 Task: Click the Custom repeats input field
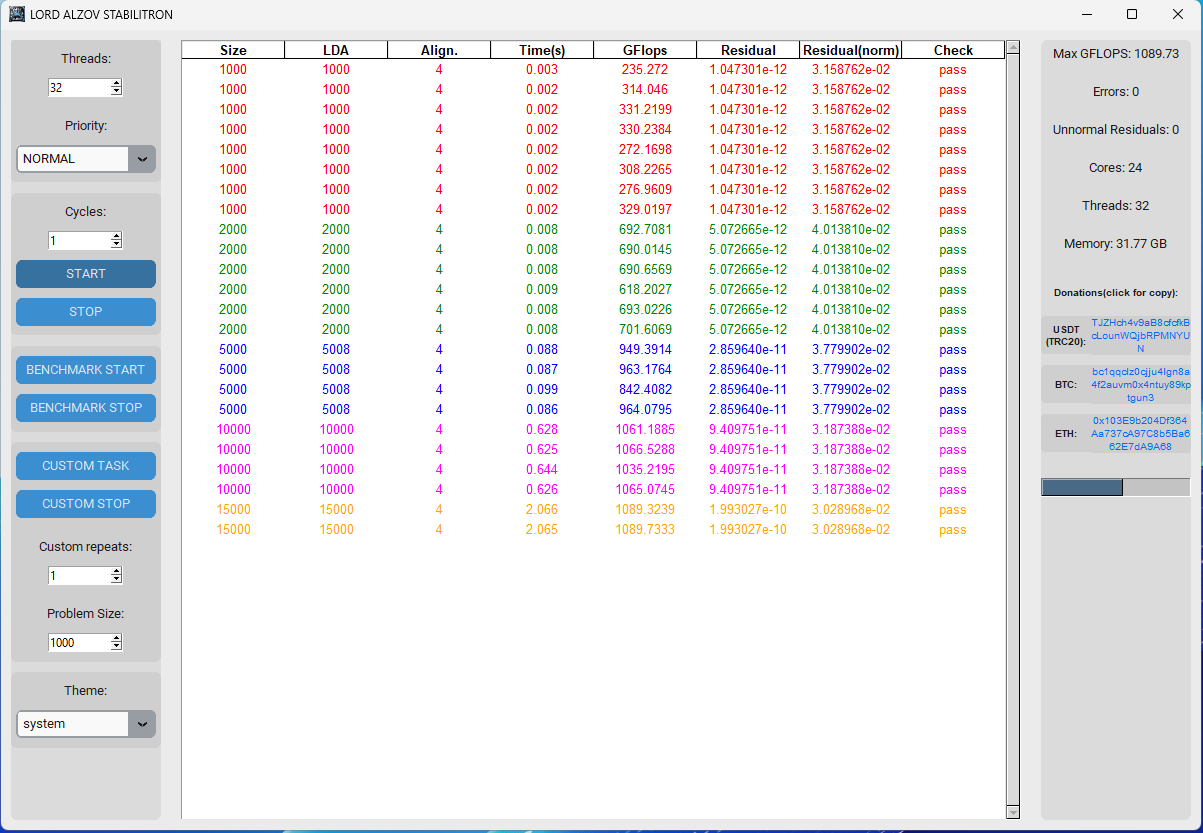[79, 576]
